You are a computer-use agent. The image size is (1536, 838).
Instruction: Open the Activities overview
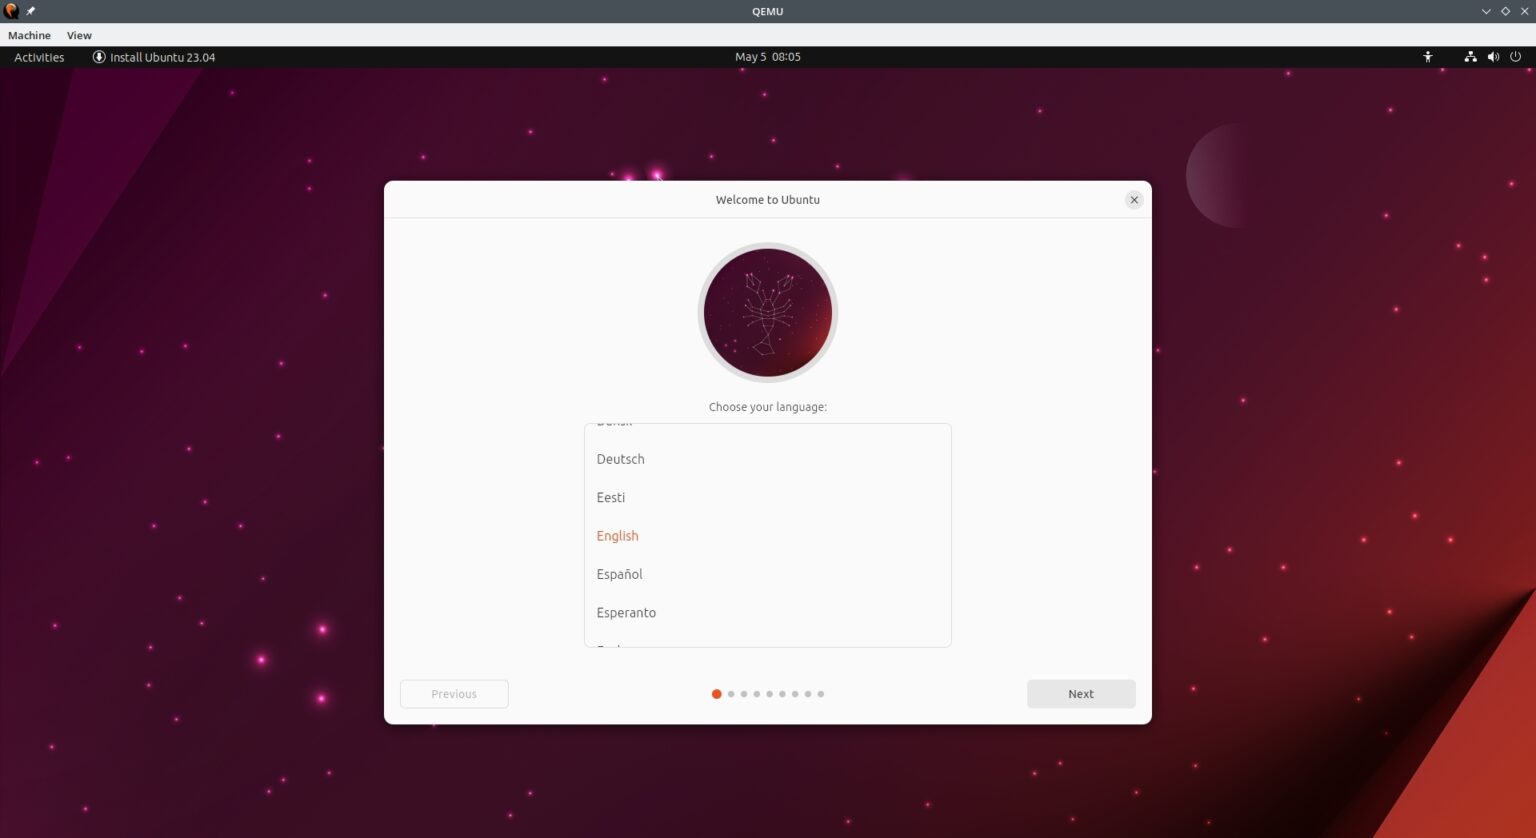(38, 57)
